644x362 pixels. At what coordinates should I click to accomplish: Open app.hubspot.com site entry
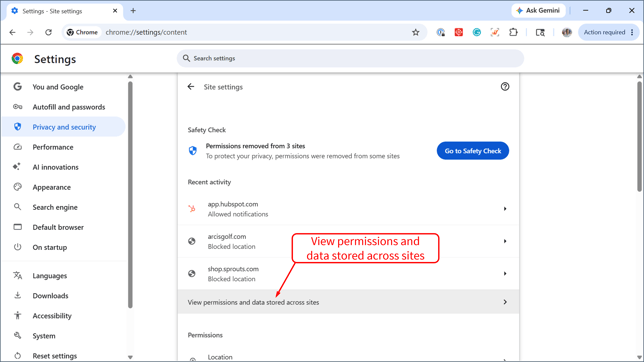point(348,209)
